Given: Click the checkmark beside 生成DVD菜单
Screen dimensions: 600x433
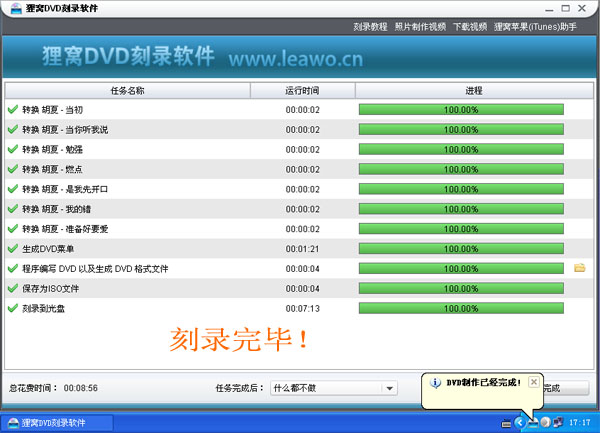Looking at the screenshot, I should tap(13, 249).
